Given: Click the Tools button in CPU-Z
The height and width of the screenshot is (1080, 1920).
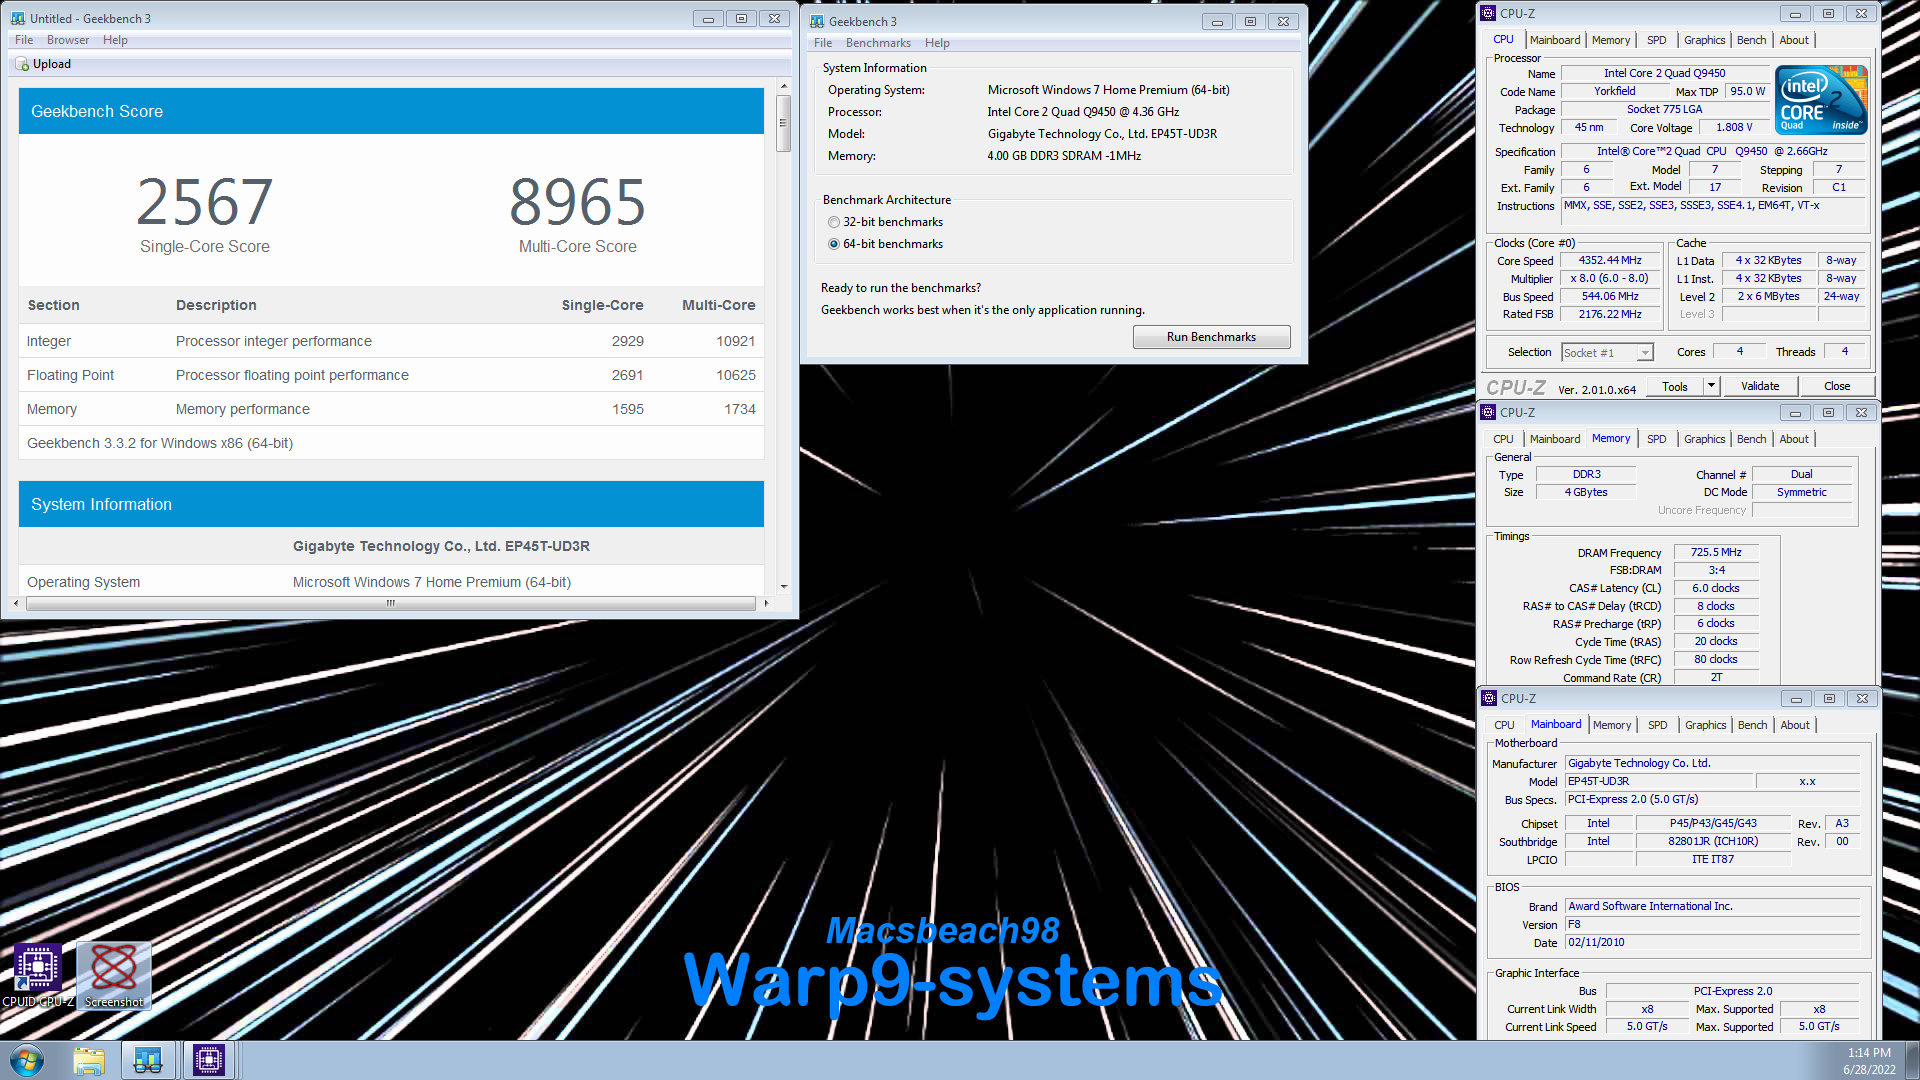Looking at the screenshot, I should 1674,386.
